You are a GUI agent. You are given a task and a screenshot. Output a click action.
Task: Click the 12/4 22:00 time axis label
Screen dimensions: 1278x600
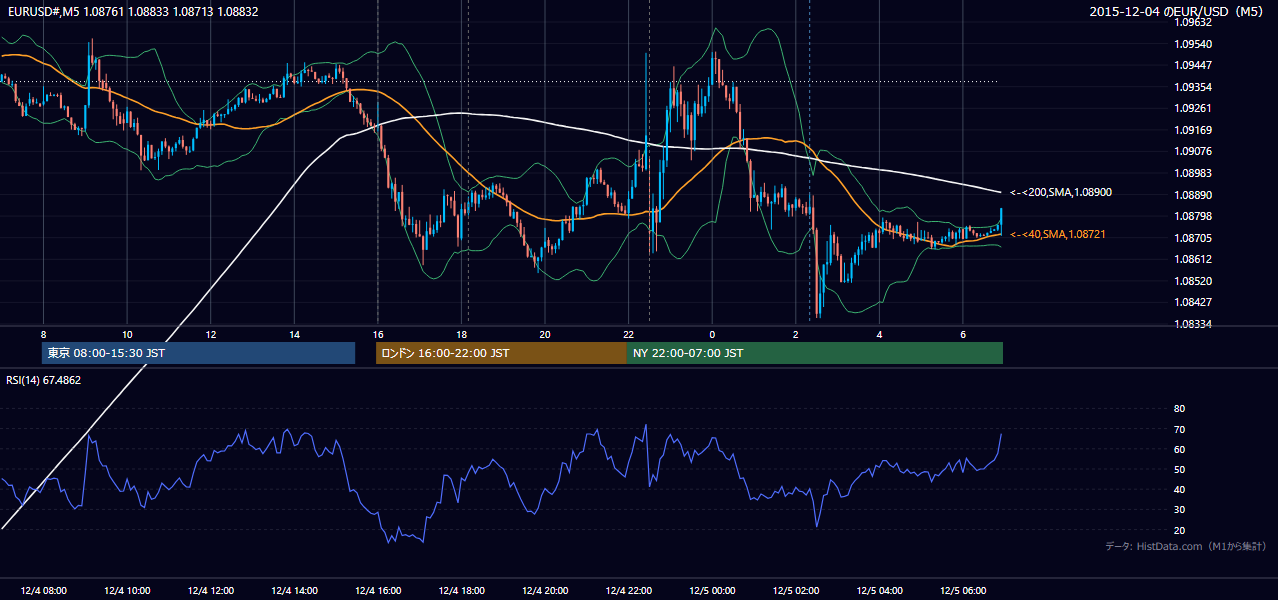[628, 591]
